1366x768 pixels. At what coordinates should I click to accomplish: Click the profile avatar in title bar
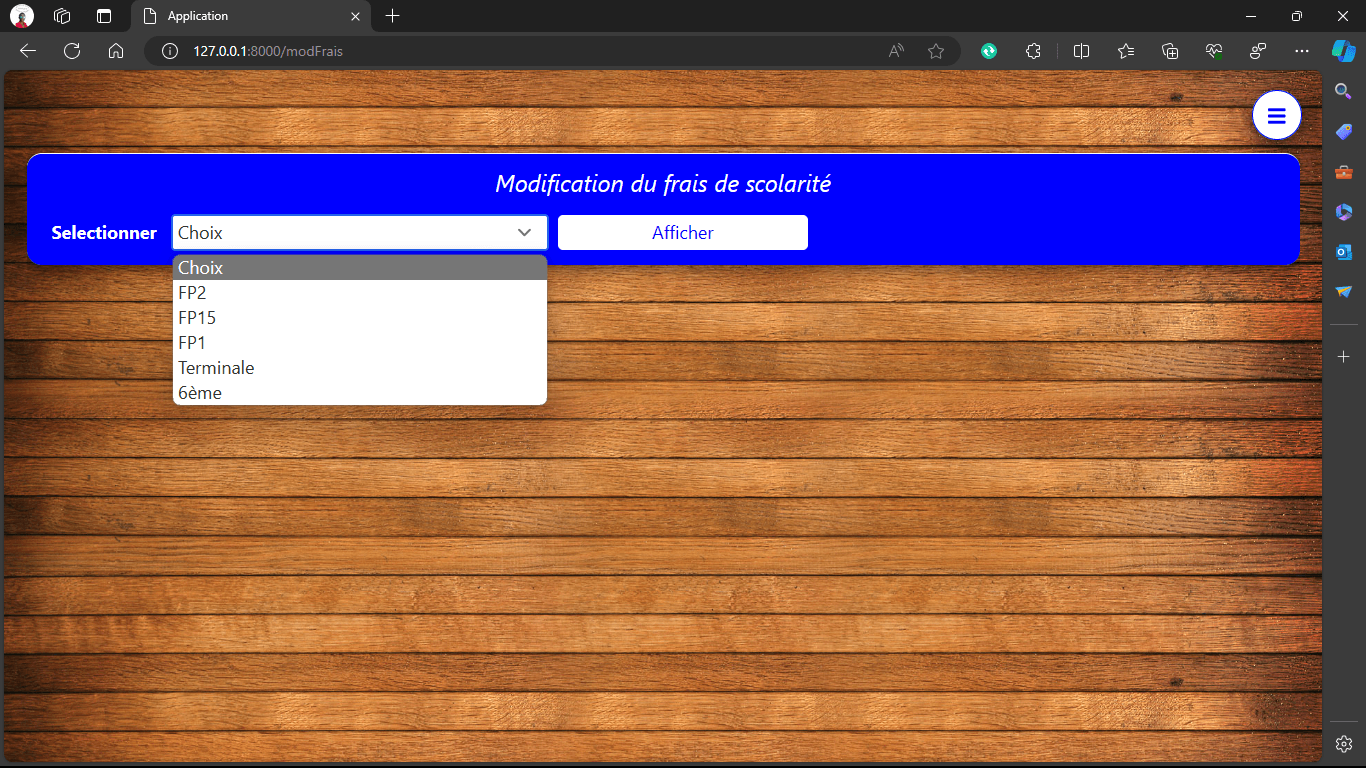point(22,16)
